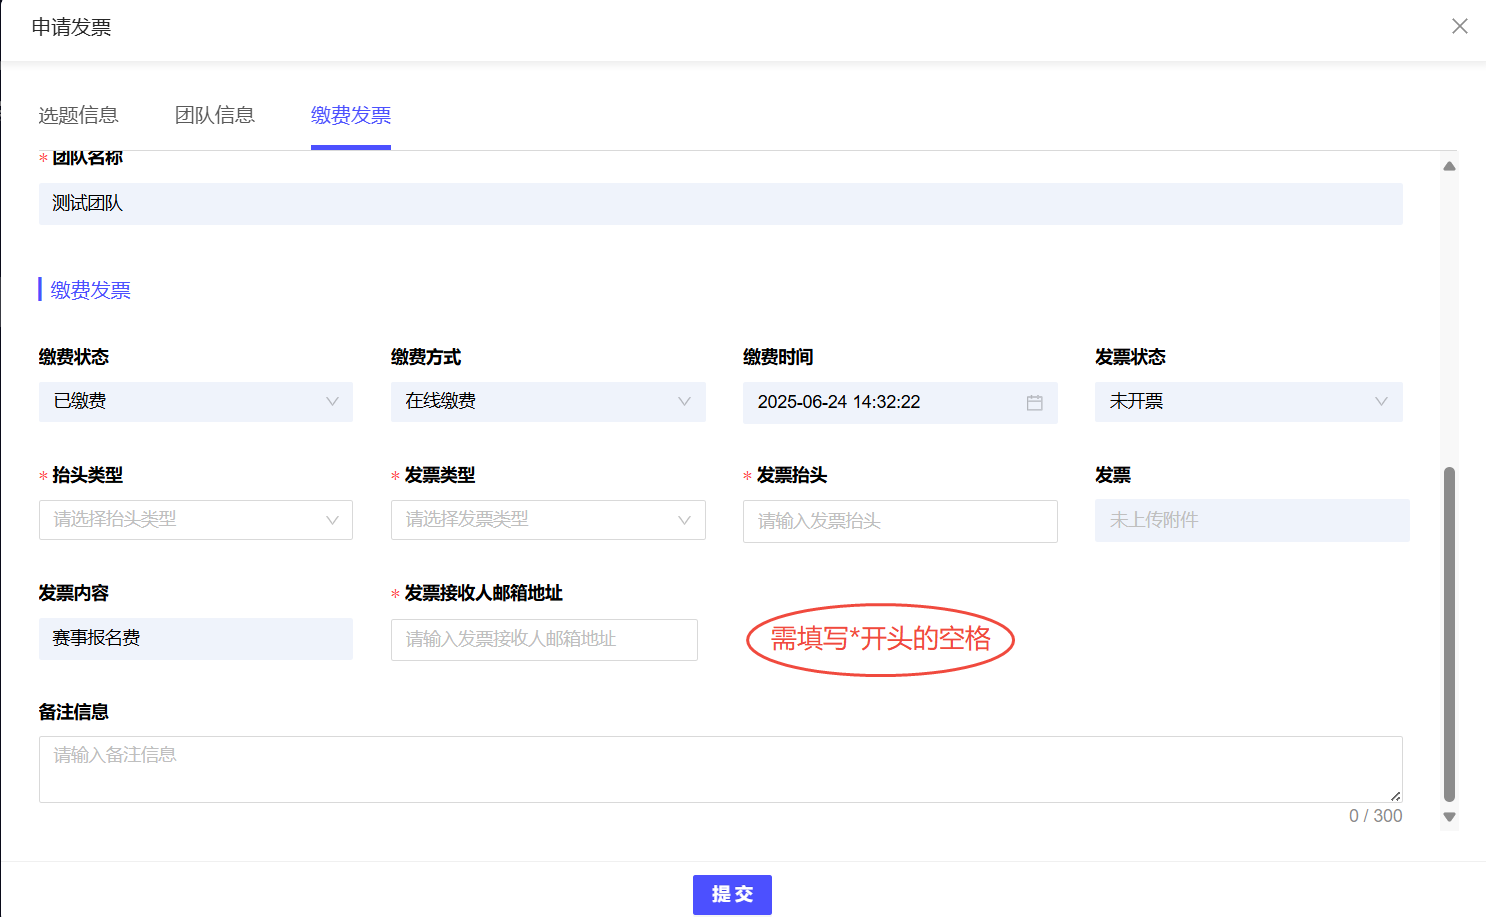Click the 未上传附件 invoice field
Screen dimensions: 1486x917
coord(1251,520)
